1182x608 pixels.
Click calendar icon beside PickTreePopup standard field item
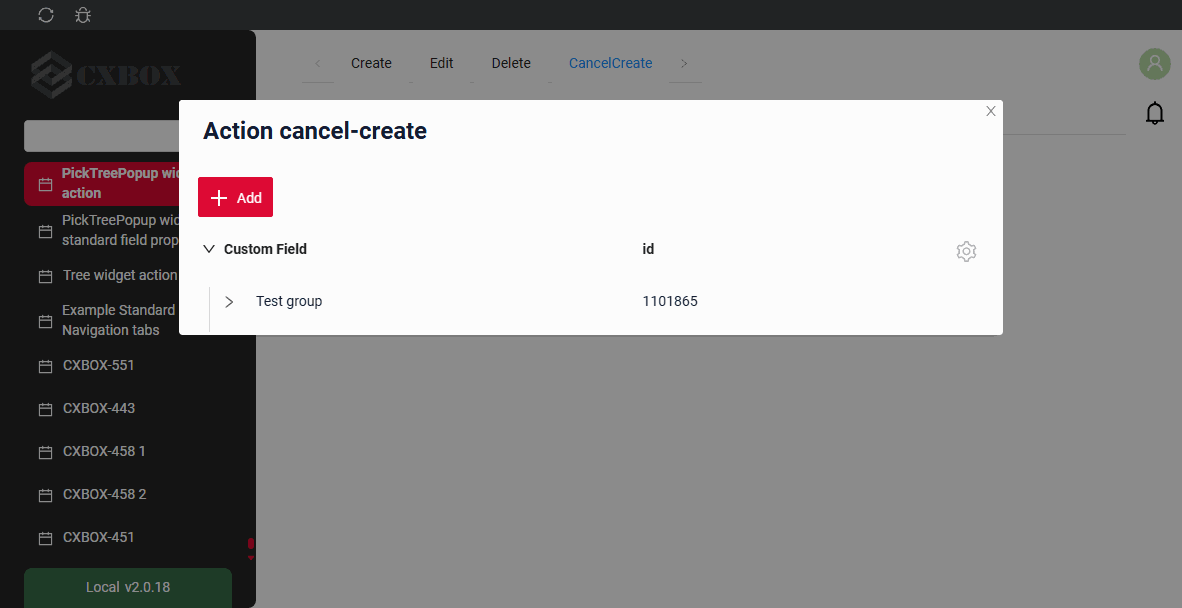[x=45, y=231]
